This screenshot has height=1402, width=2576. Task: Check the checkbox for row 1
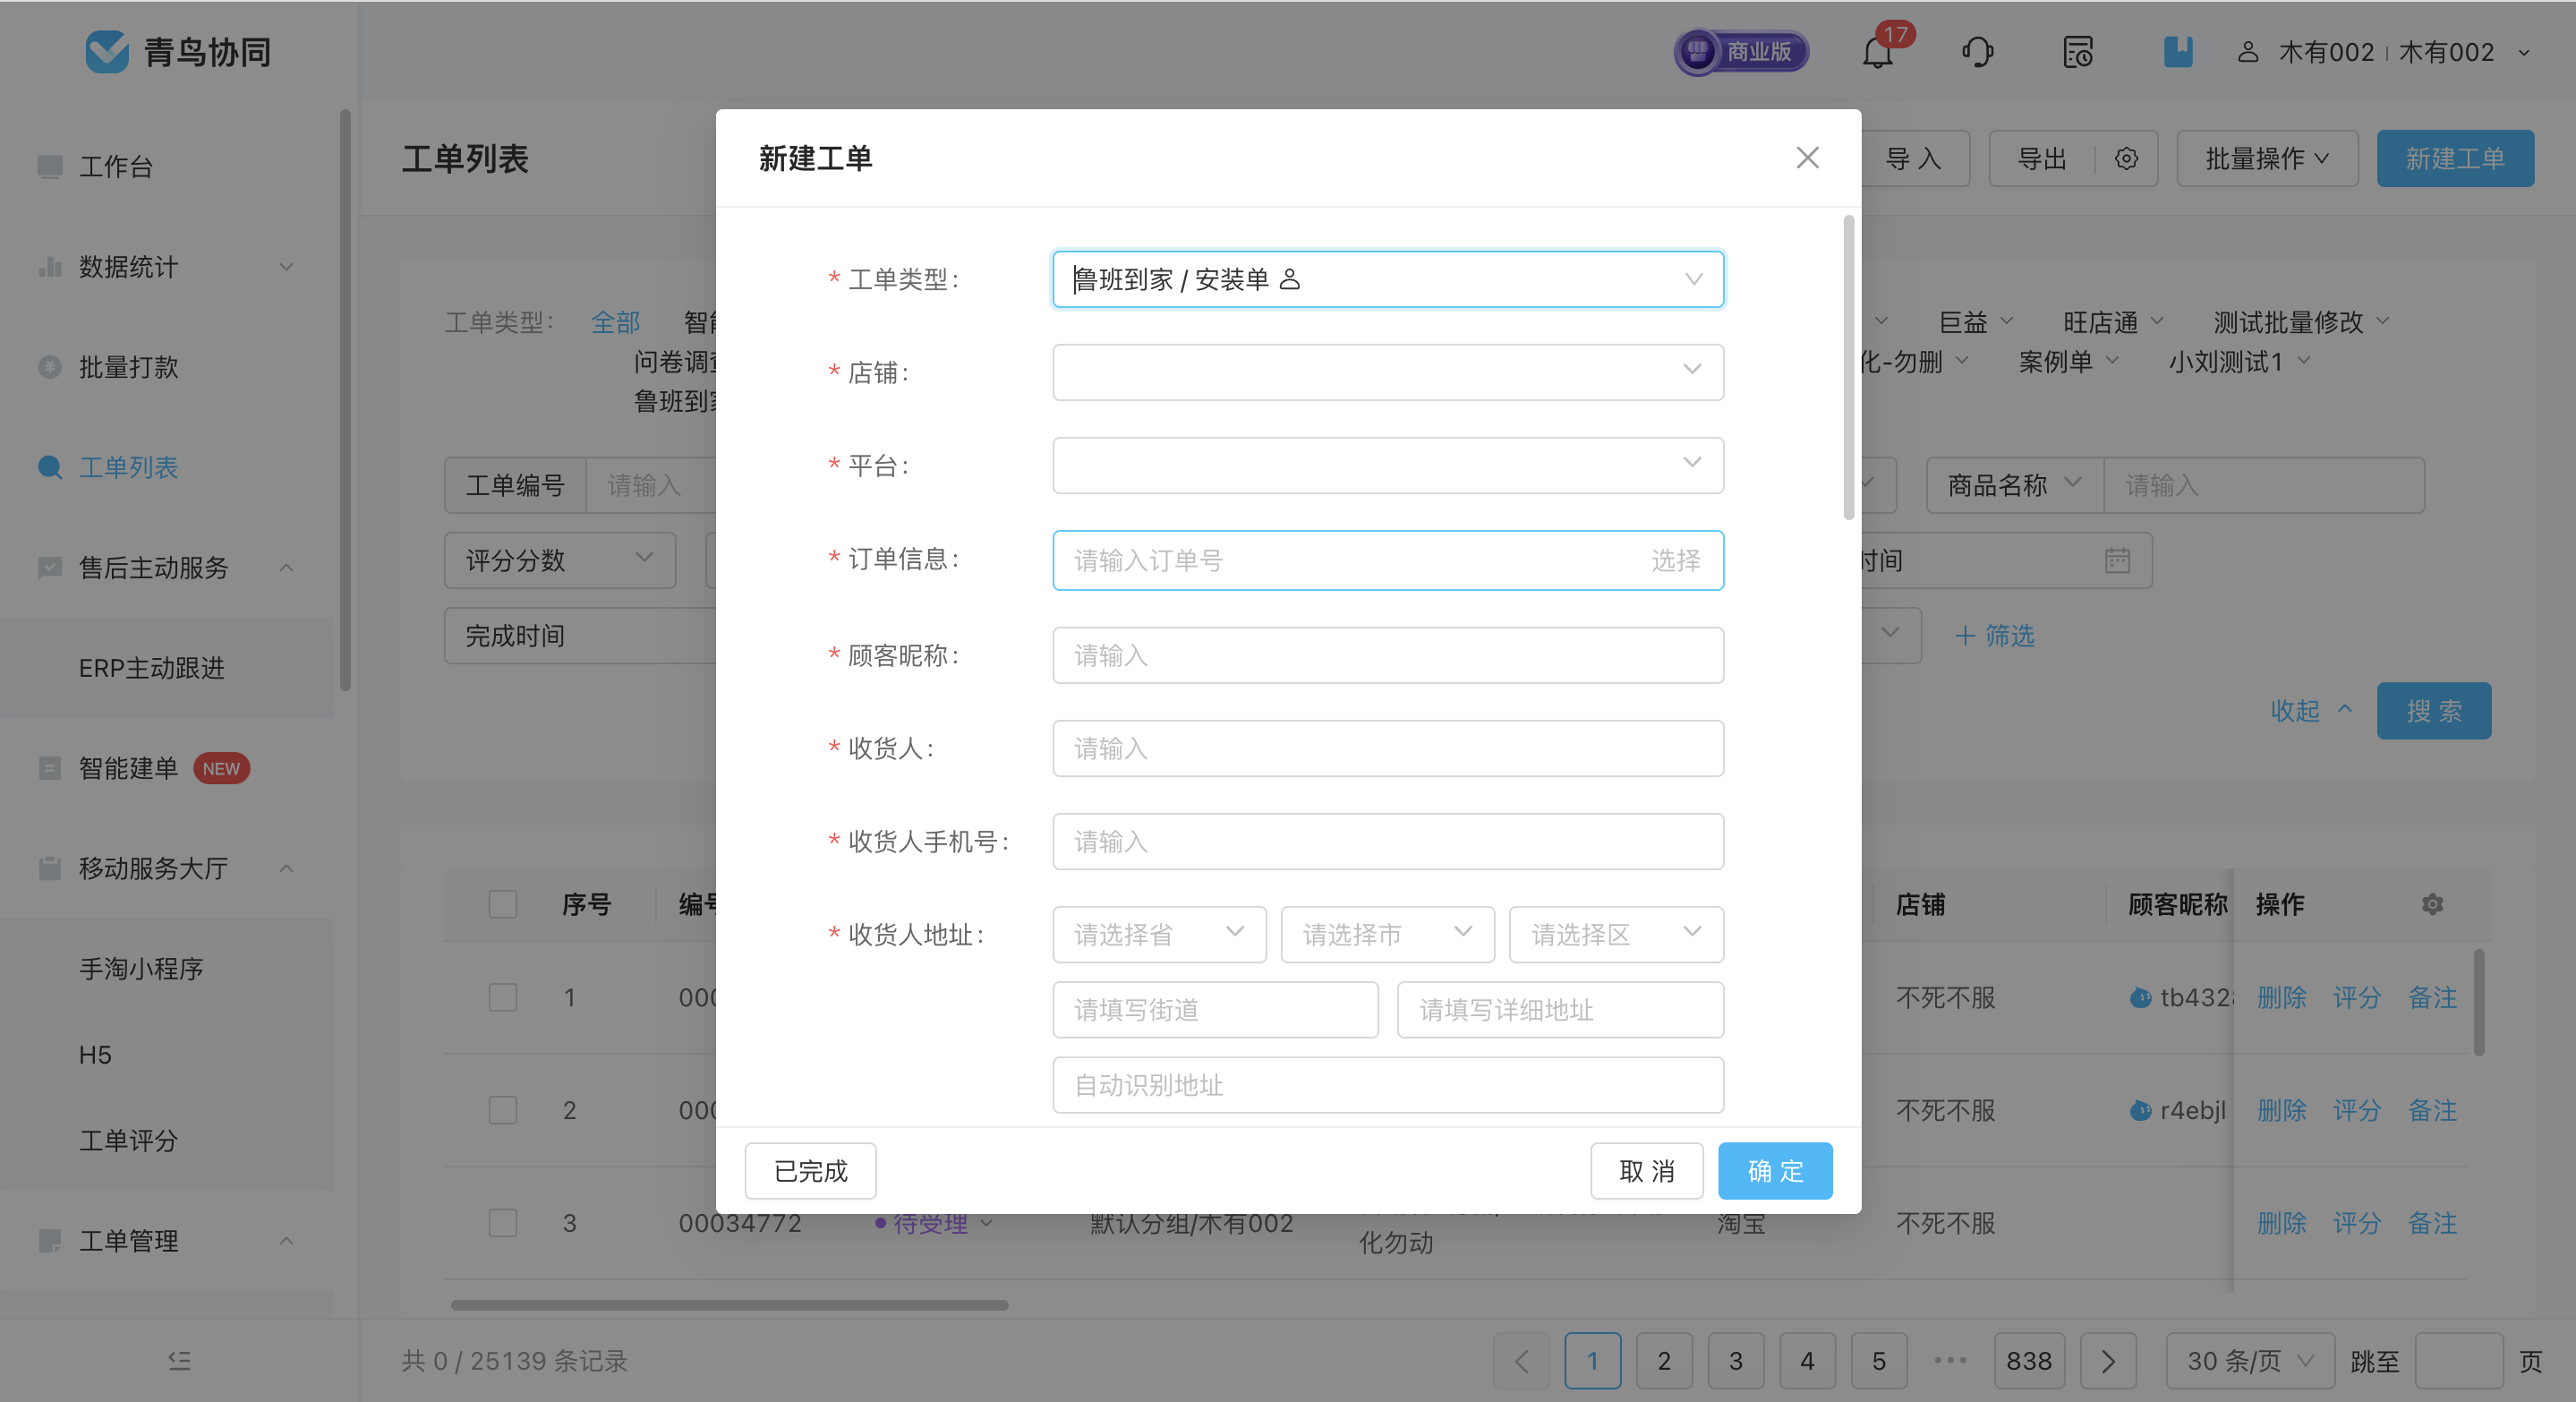click(x=503, y=997)
